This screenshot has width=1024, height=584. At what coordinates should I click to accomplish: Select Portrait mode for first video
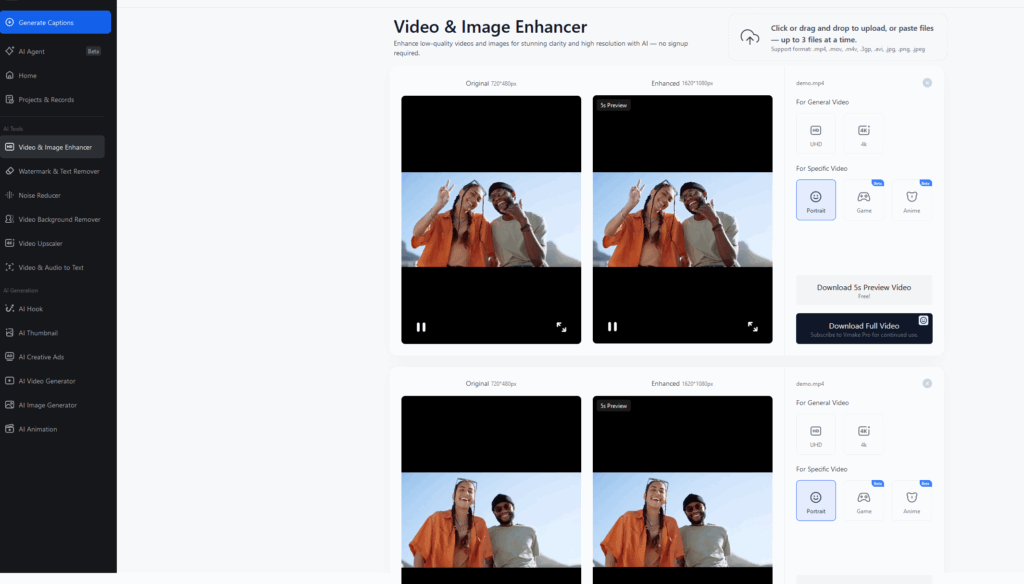(x=816, y=200)
